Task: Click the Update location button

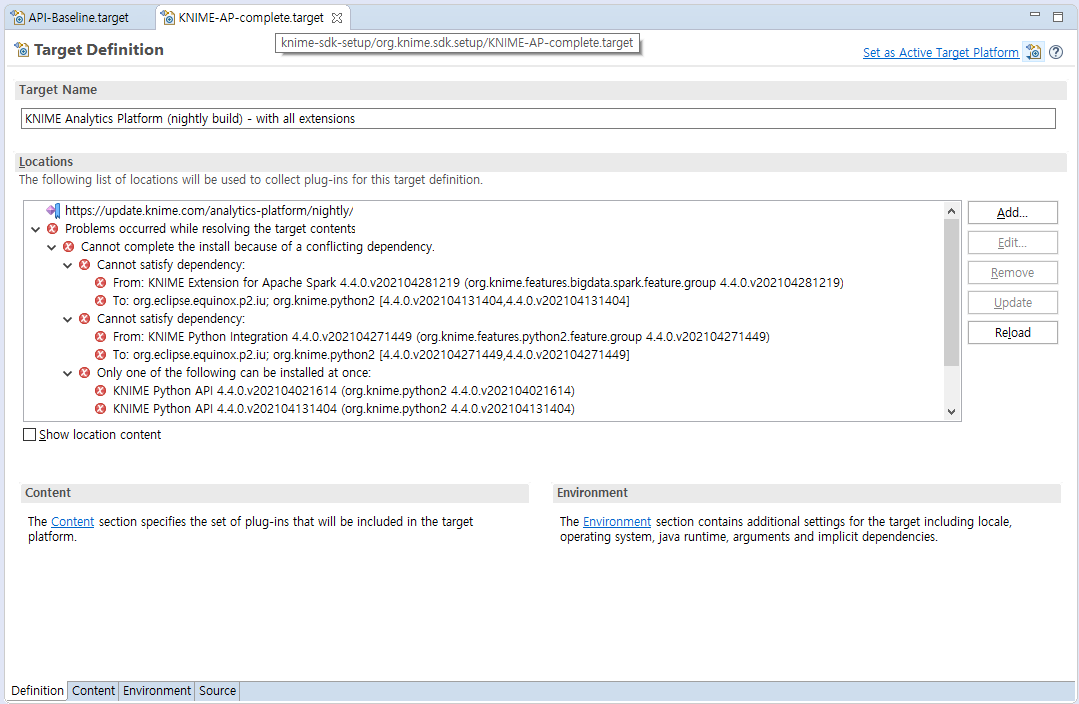Action: pos(1012,302)
